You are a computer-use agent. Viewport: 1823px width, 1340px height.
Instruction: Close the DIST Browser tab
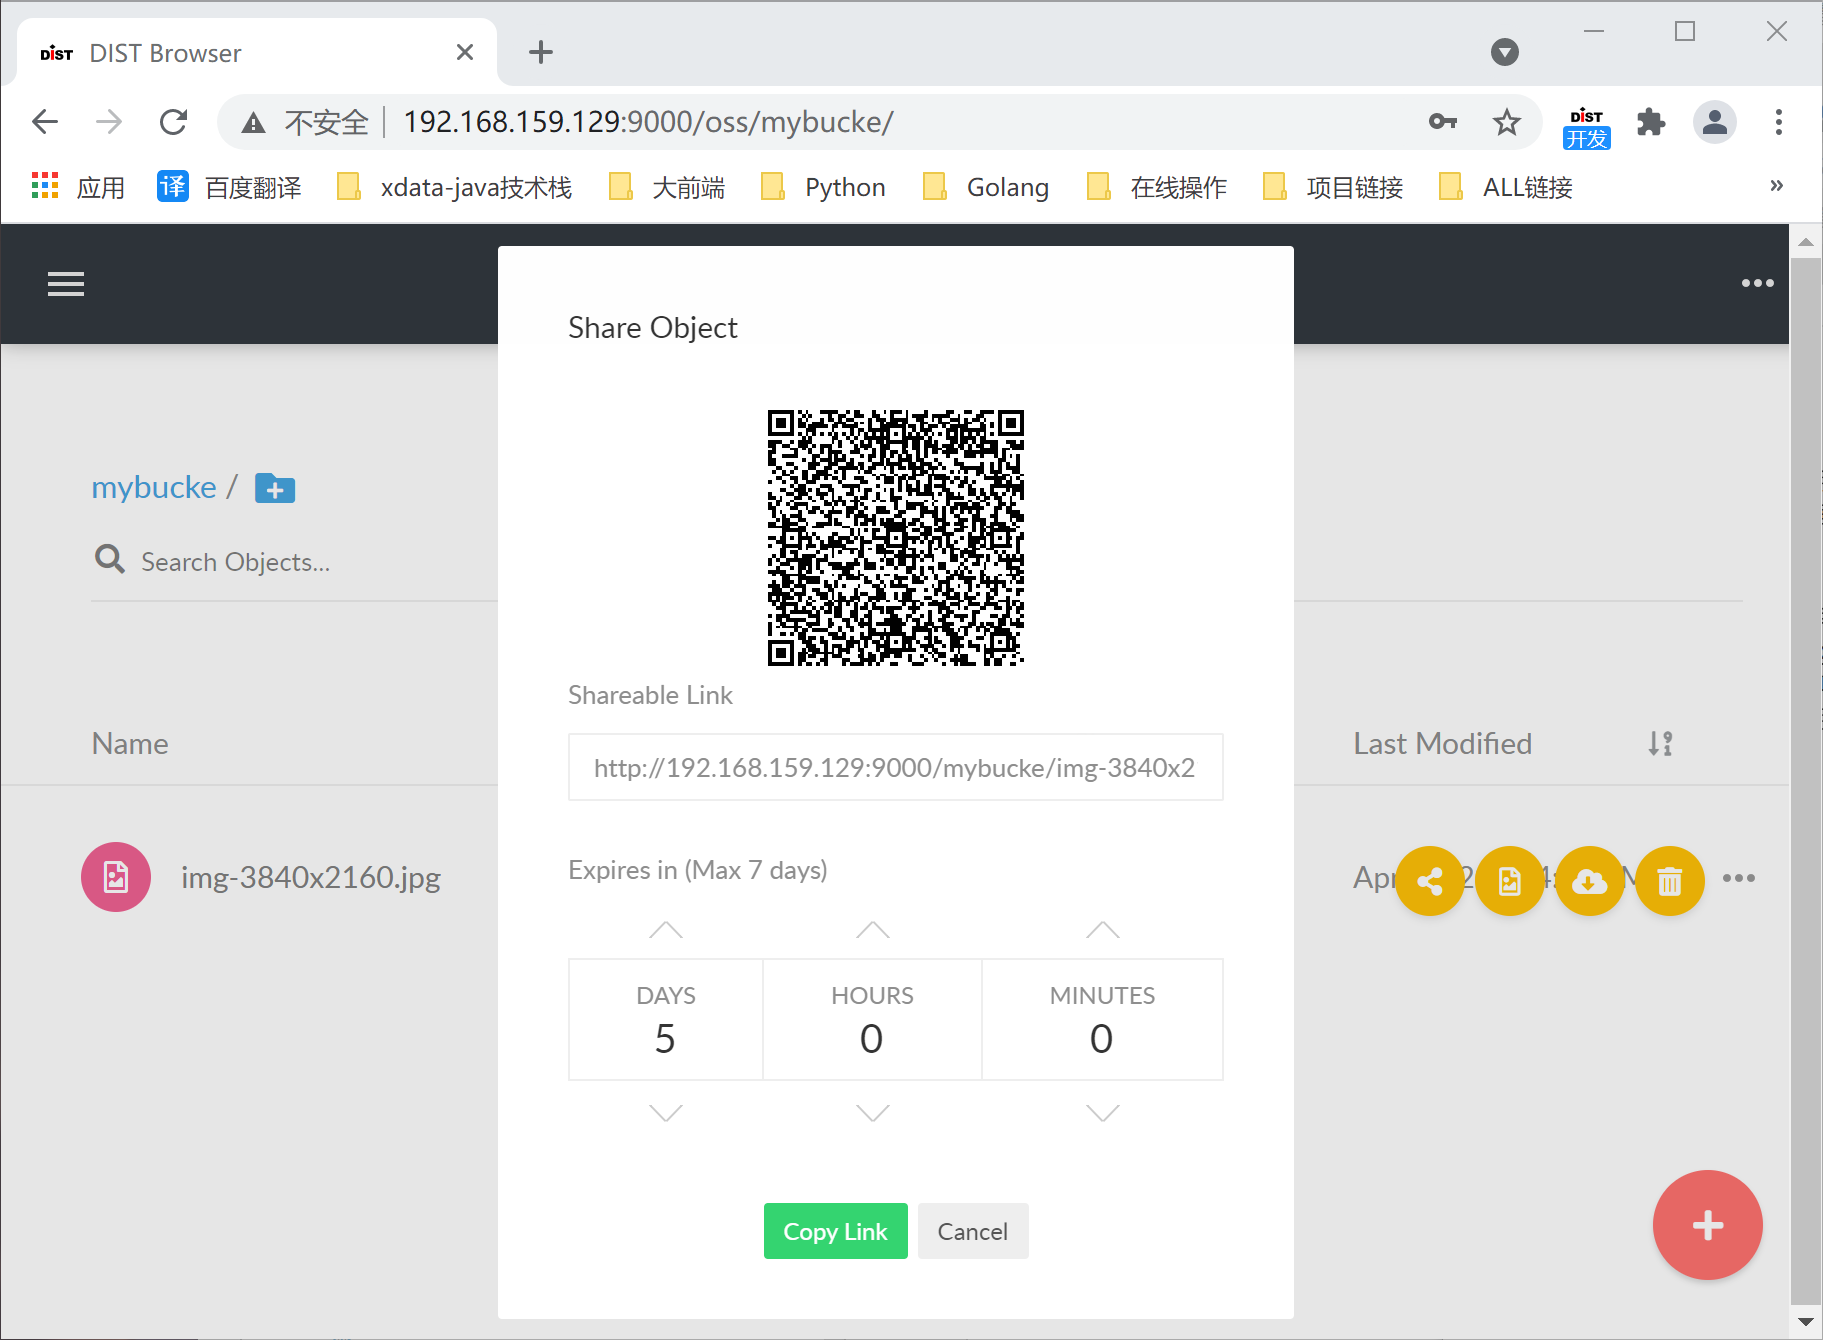465,52
